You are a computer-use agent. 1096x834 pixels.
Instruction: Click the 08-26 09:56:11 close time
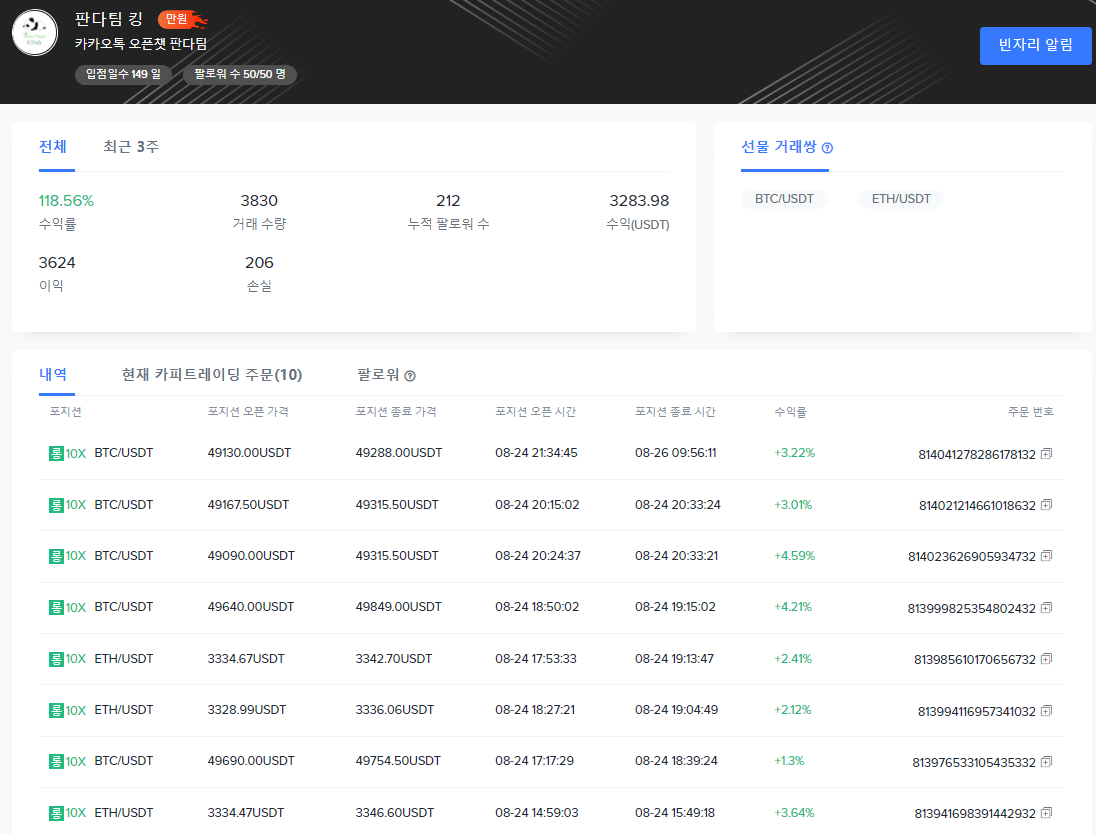click(x=675, y=453)
